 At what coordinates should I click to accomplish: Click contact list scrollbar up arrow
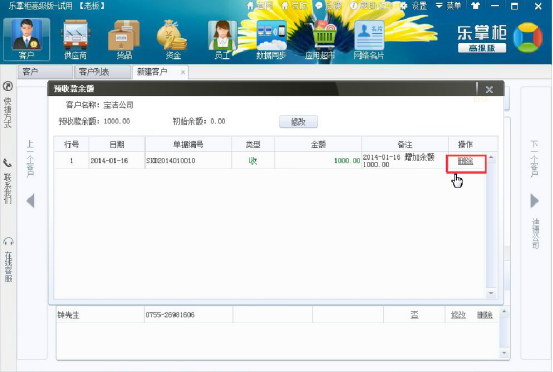click(504, 311)
